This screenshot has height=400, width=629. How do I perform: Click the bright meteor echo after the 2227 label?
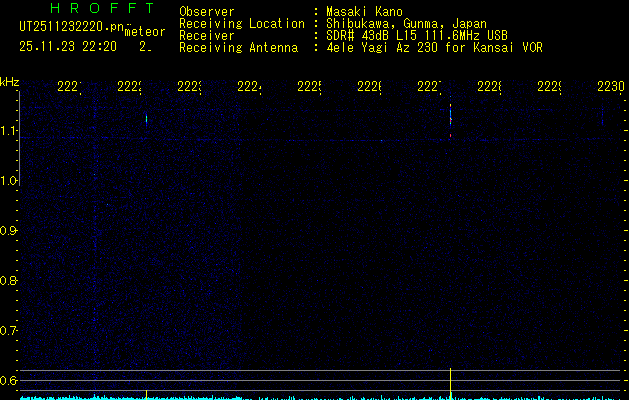[x=450, y=116]
